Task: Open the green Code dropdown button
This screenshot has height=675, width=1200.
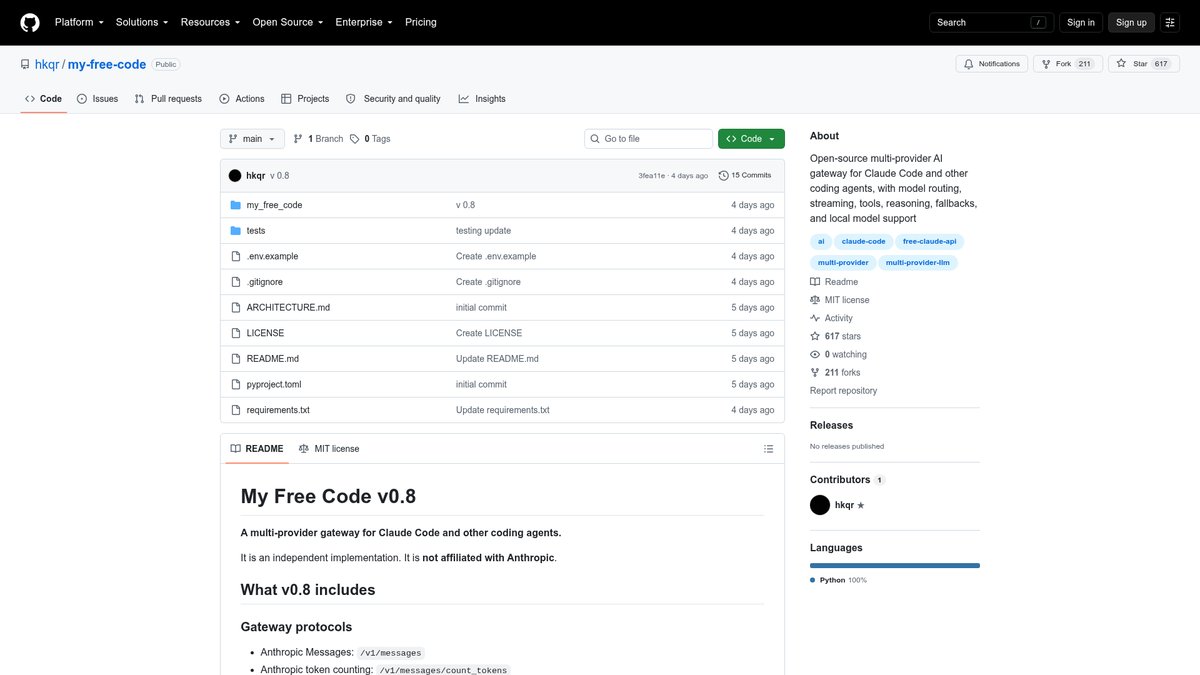Action: (751, 139)
